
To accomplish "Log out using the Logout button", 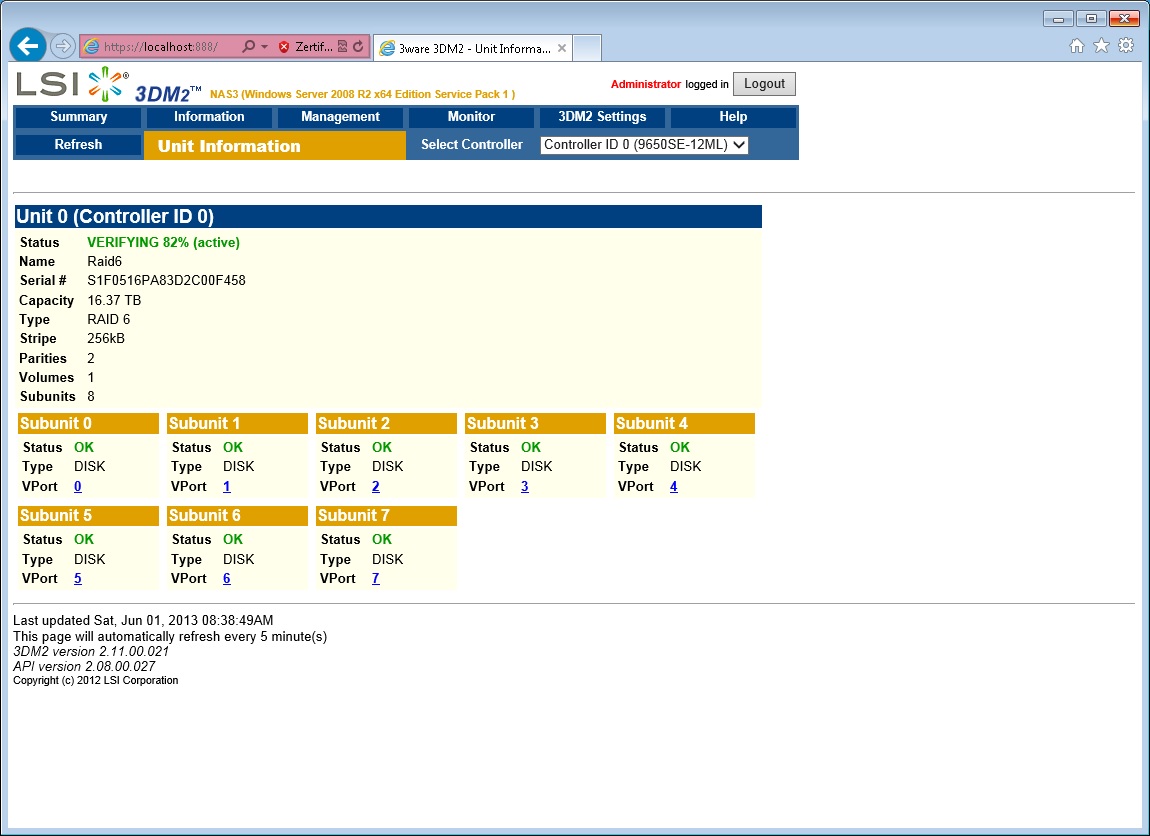I will pyautogui.click(x=764, y=84).
